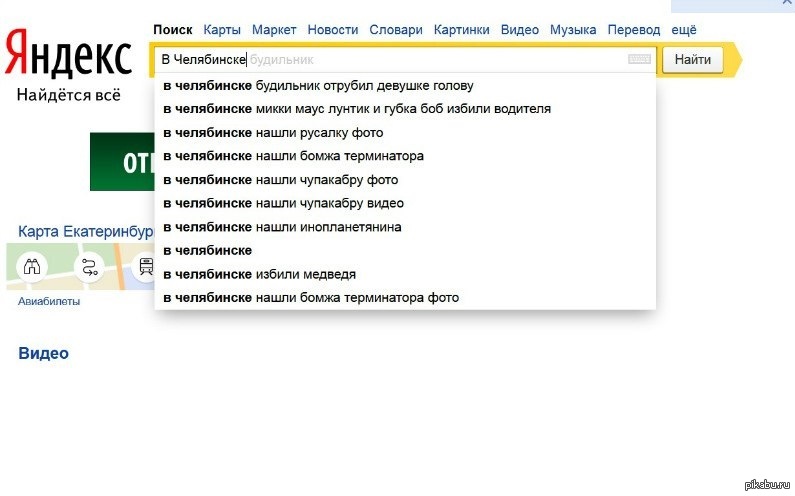Screen dimensions: 795x496
Task: Pick the 'избили медведя' suggestion
Action: (260, 274)
